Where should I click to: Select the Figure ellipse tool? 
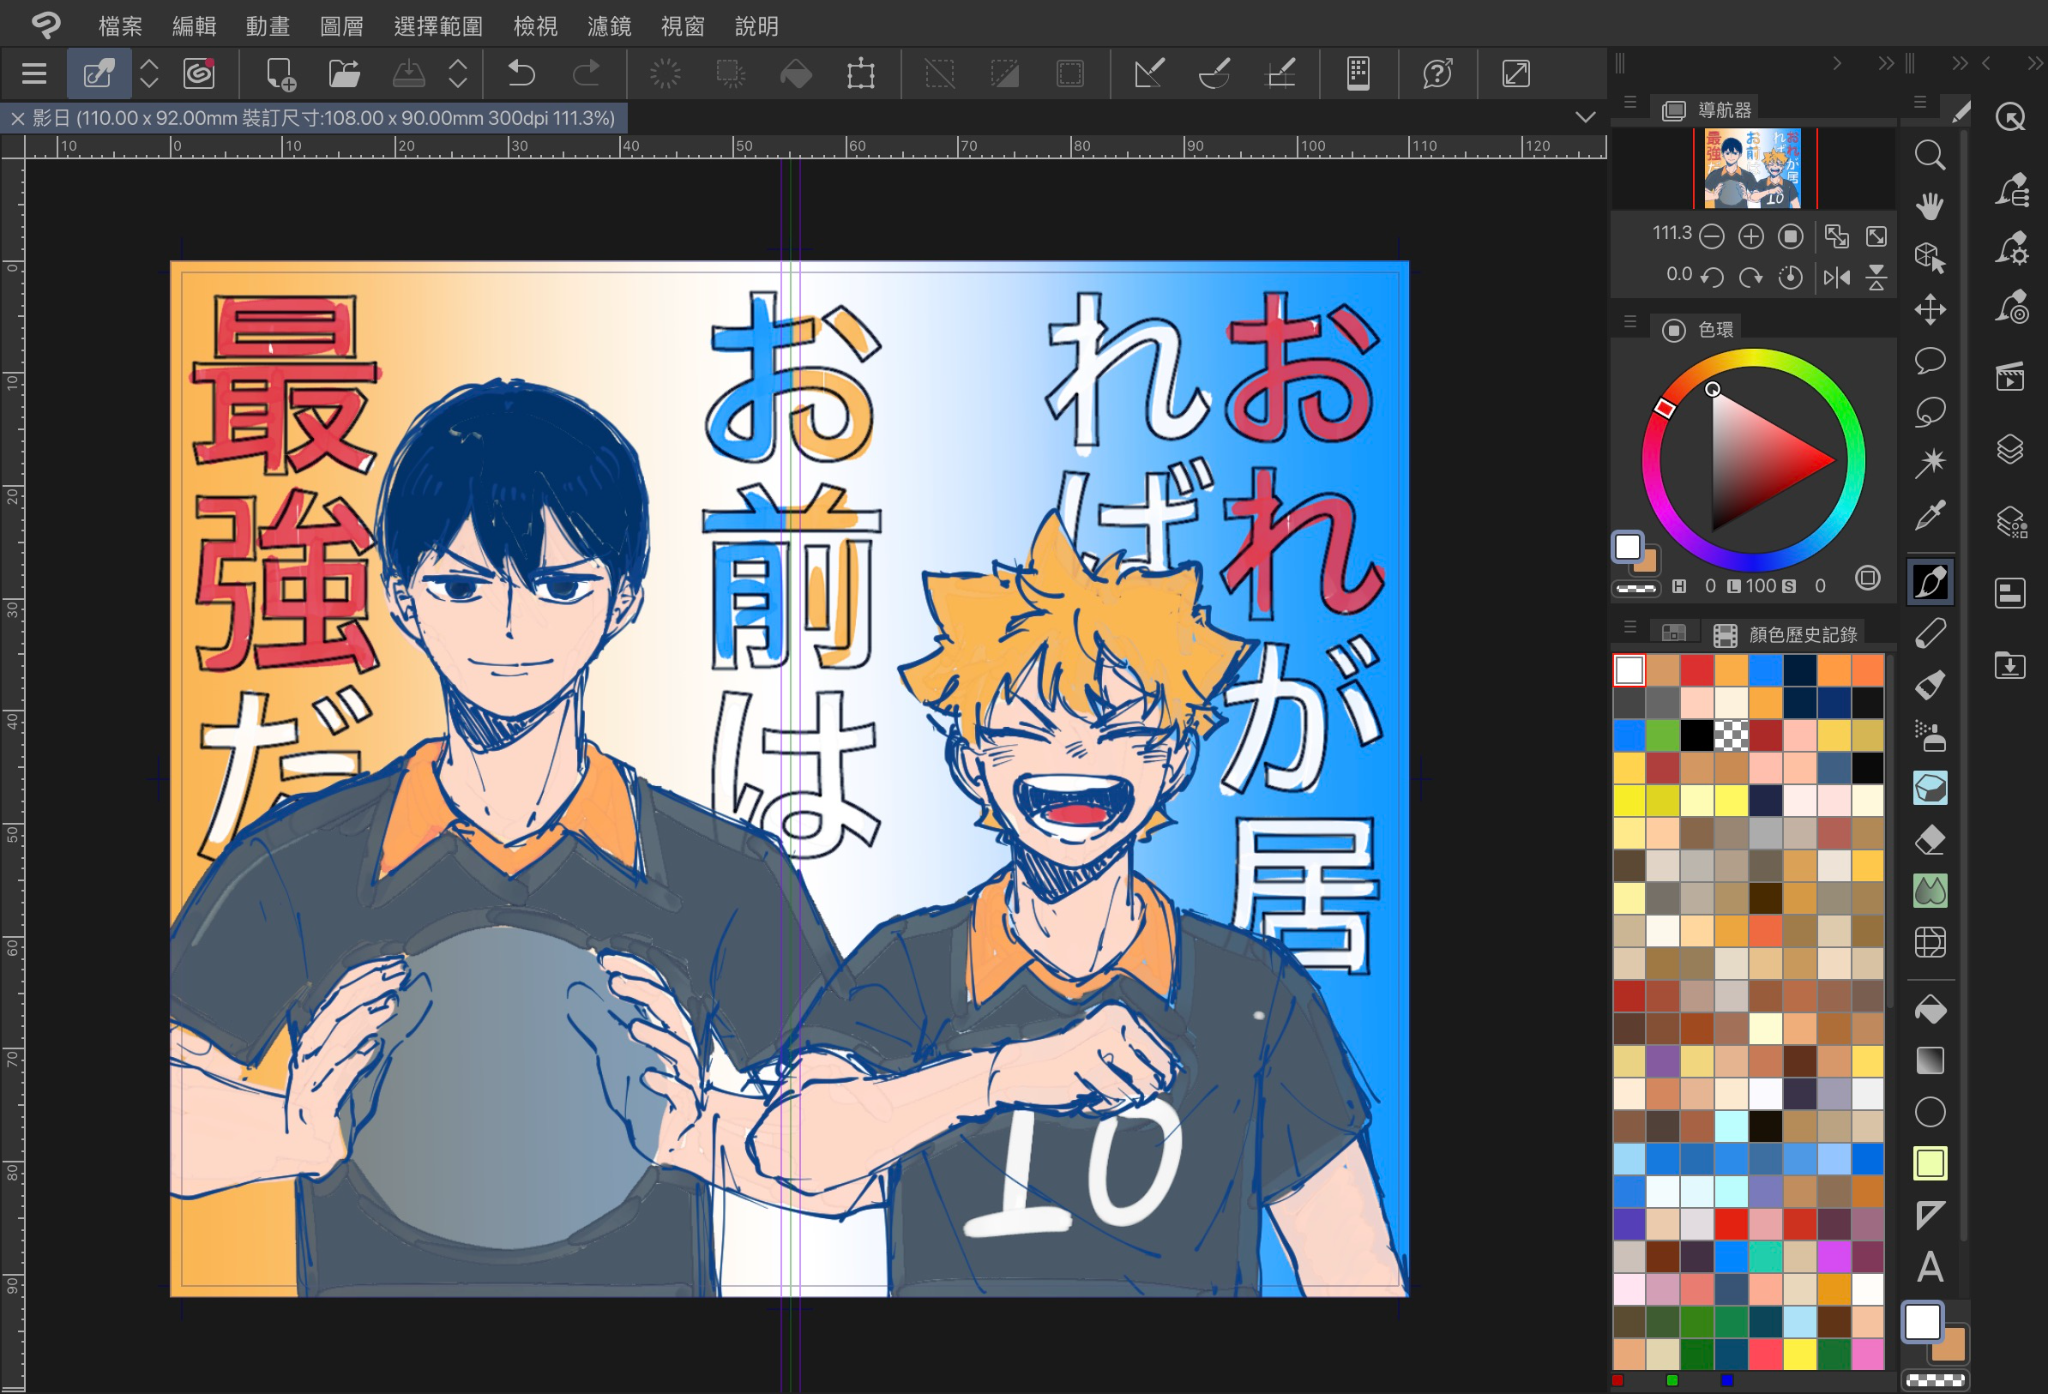coord(1930,1112)
